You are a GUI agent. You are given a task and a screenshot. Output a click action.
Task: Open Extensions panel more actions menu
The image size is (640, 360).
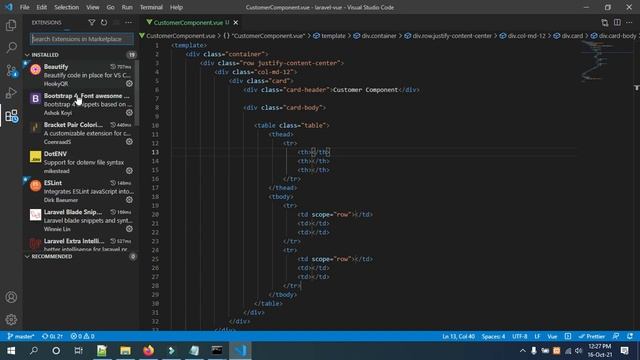(129, 22)
